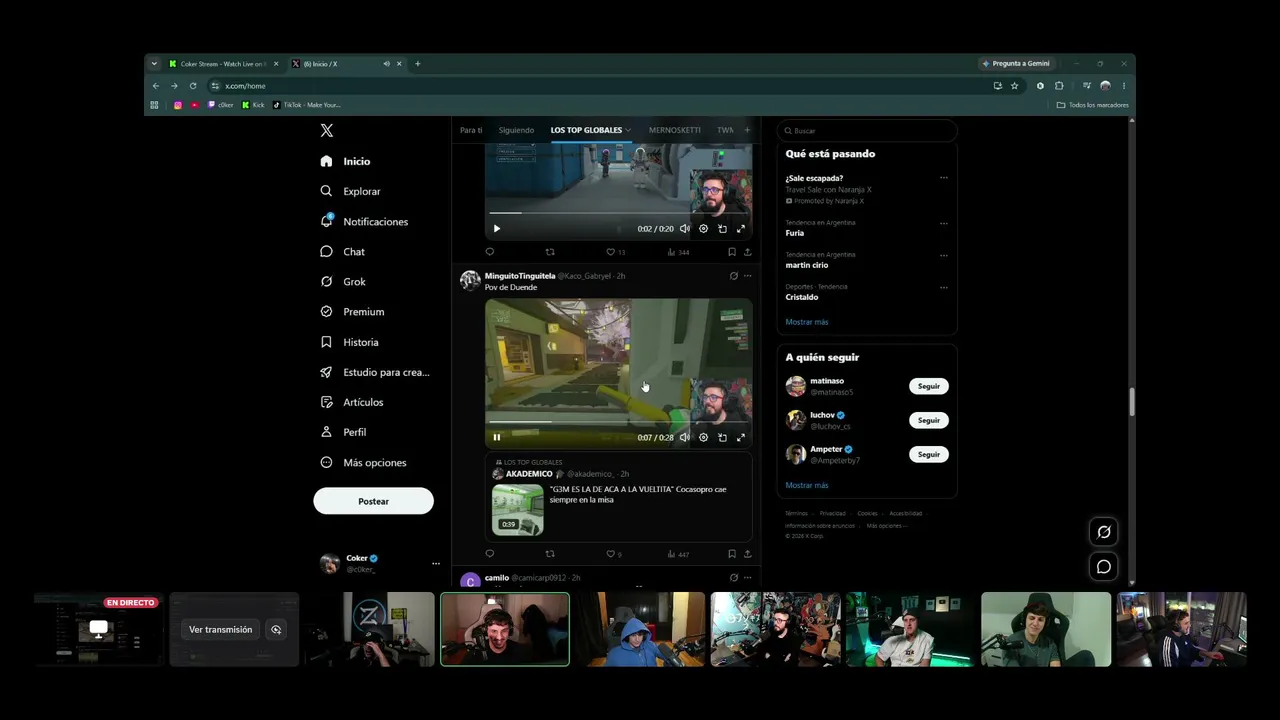Open more options for martin cirio trend
The image size is (1280, 720).
tap(943, 255)
